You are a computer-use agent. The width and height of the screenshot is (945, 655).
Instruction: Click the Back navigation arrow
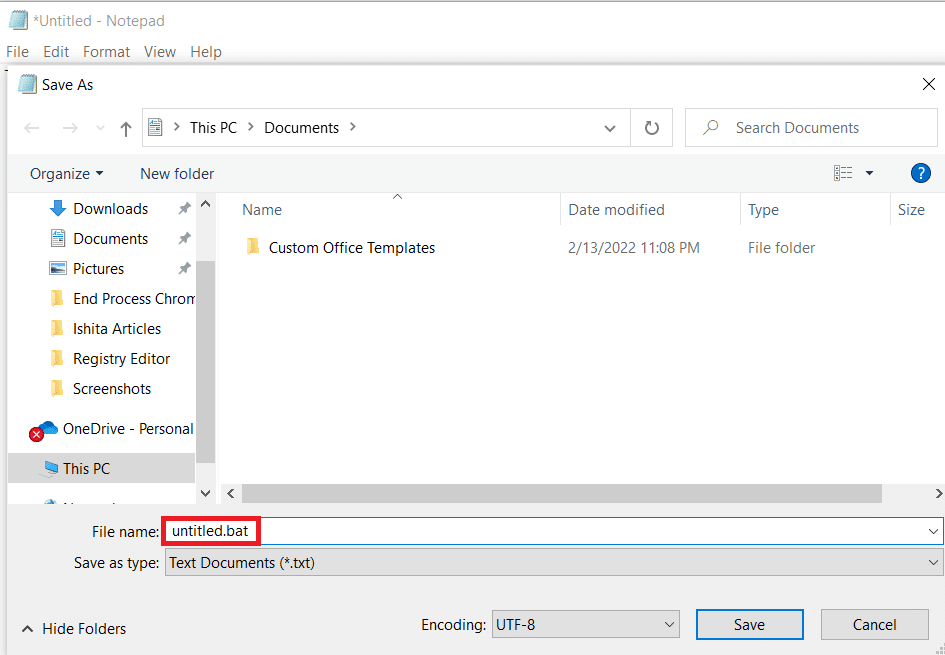pyautogui.click(x=31, y=128)
